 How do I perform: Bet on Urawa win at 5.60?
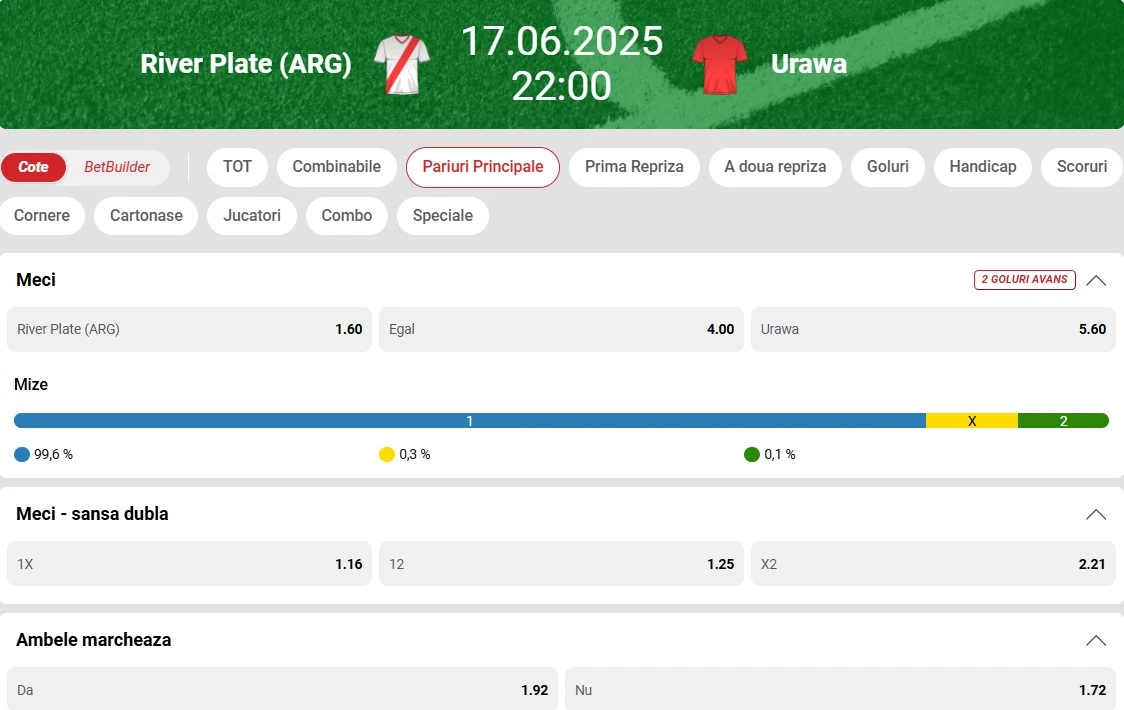pos(933,329)
